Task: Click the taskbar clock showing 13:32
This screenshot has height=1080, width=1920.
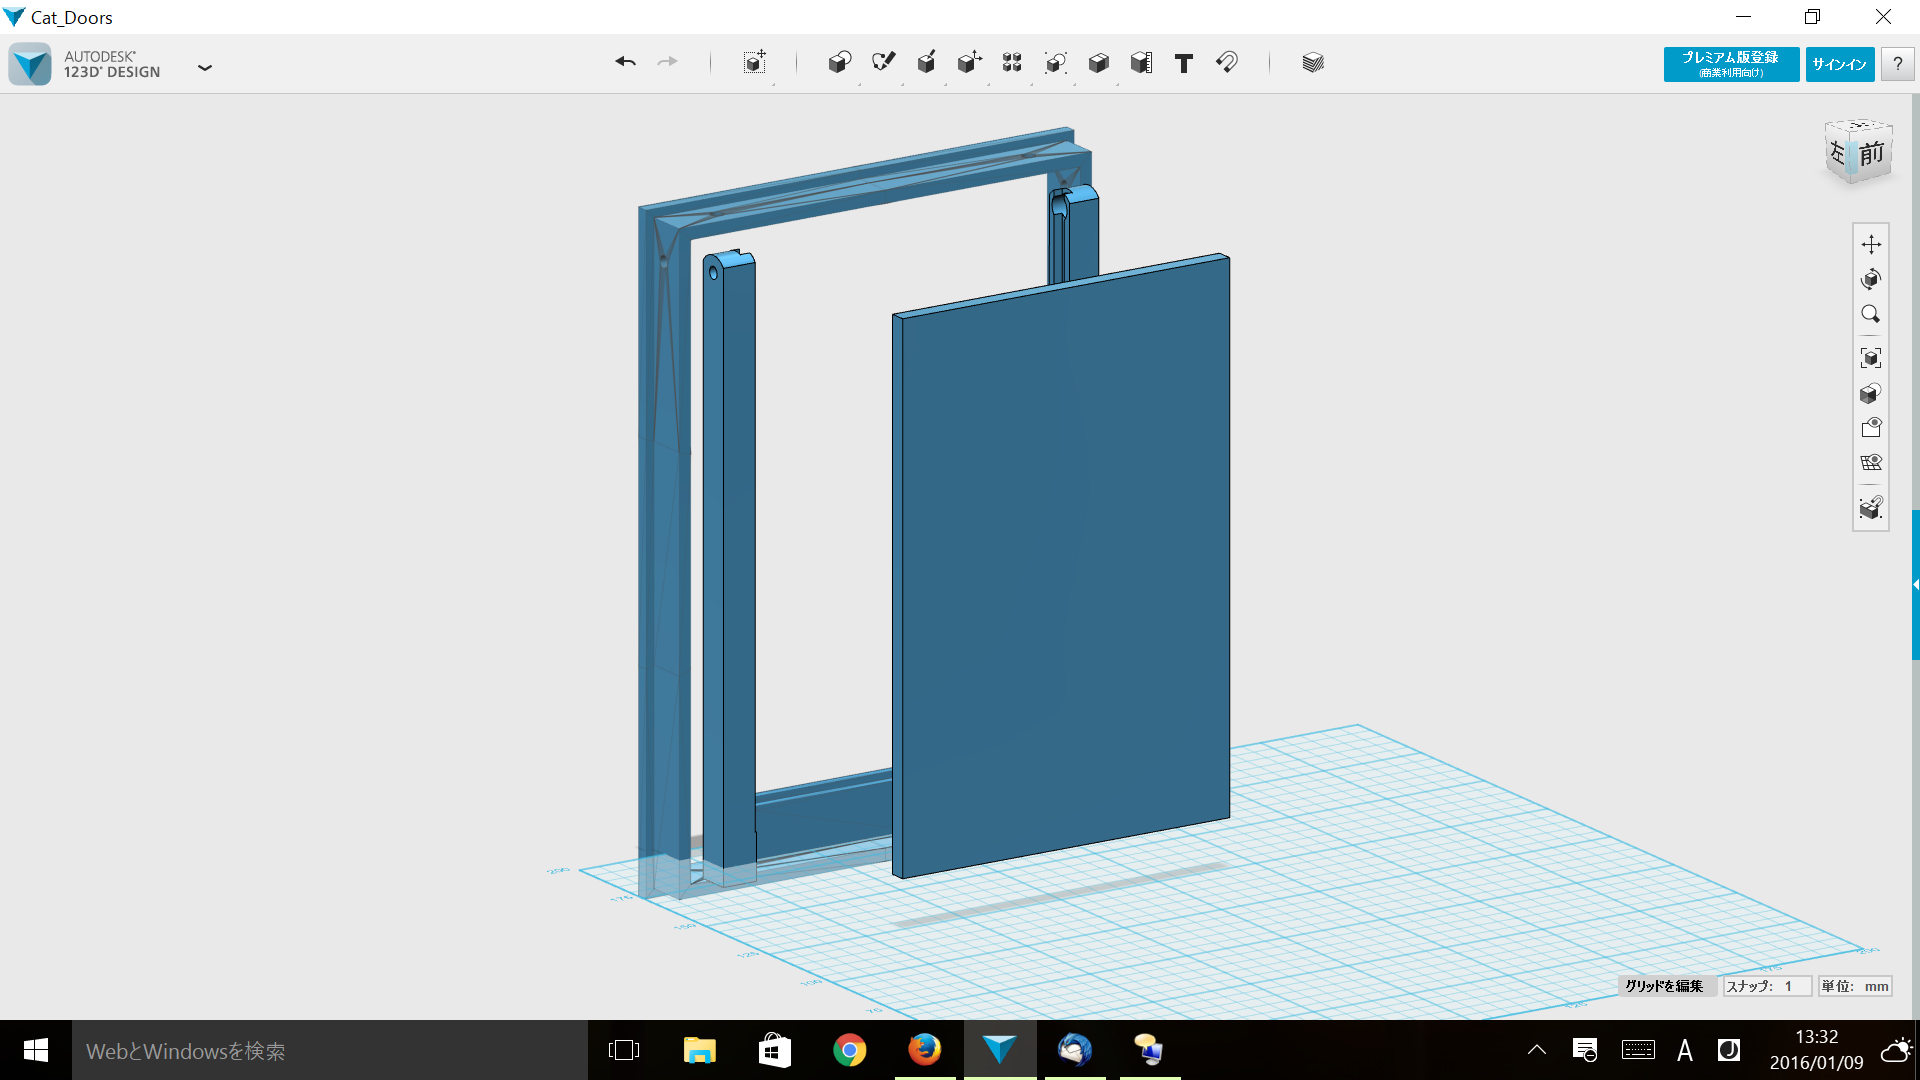Action: point(1816,1050)
